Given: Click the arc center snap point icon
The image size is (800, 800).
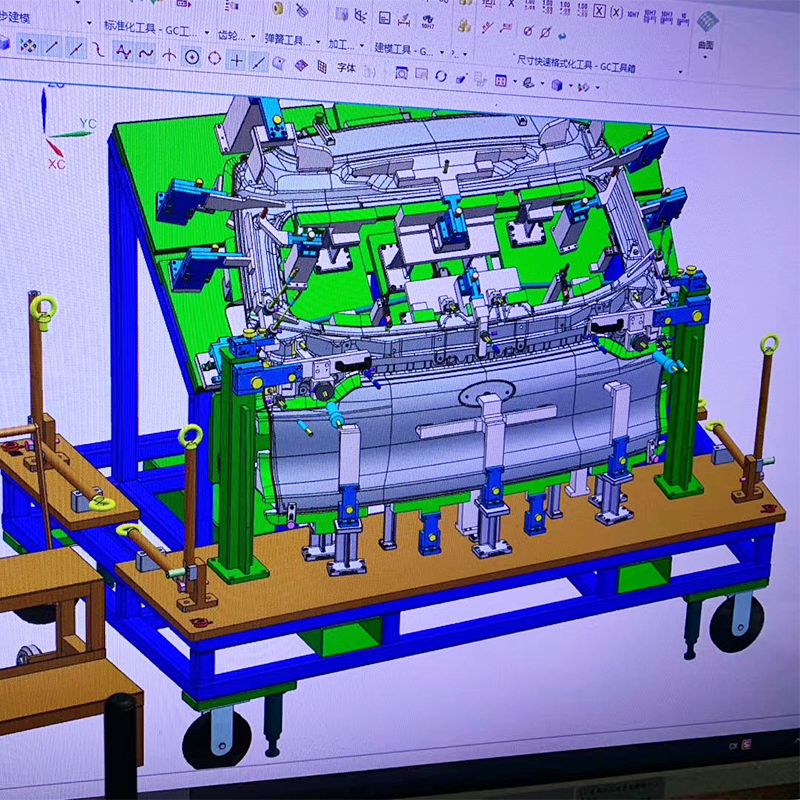Looking at the screenshot, I should (191, 56).
